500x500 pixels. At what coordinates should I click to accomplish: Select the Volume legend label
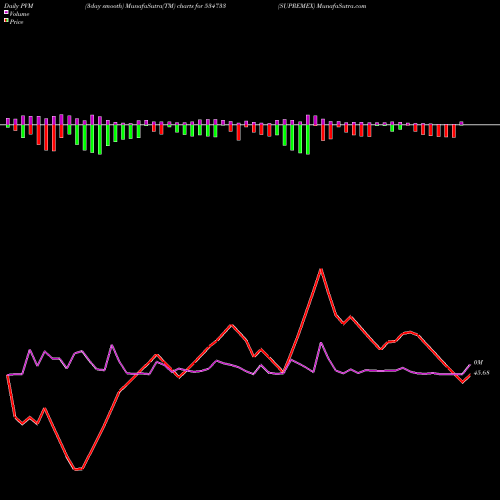pyautogui.click(x=19, y=14)
